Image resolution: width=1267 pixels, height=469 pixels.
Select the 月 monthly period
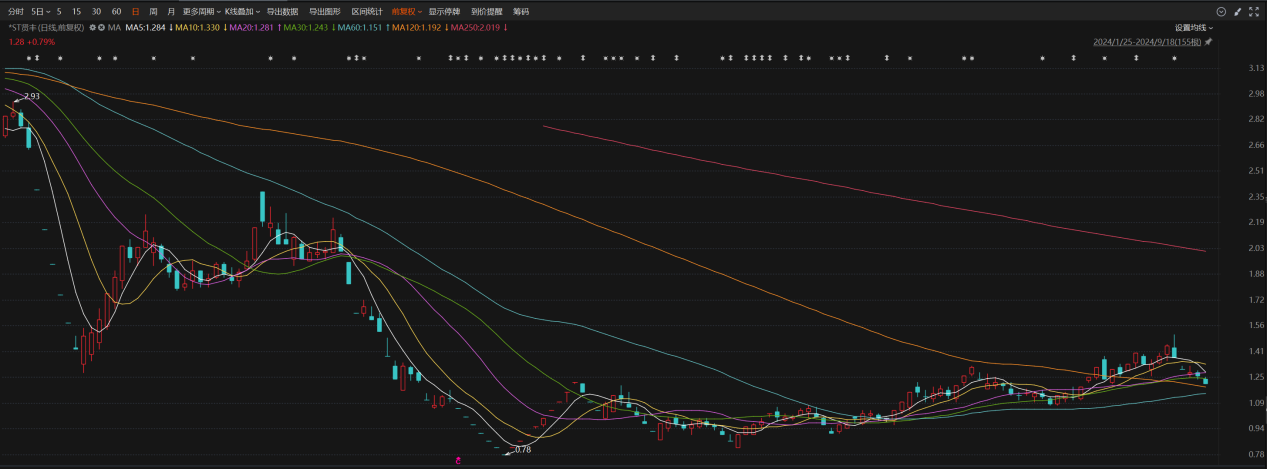tap(171, 12)
